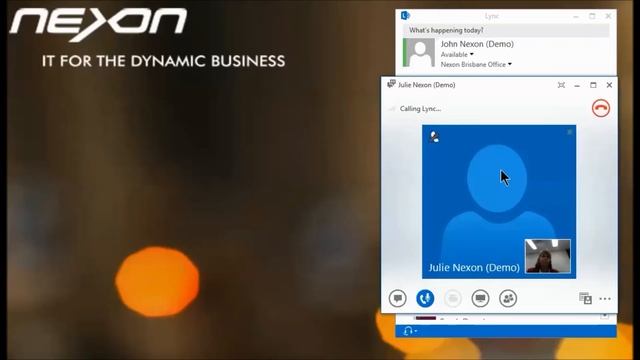Minimize the Julie Nexon conversation window

(577, 85)
